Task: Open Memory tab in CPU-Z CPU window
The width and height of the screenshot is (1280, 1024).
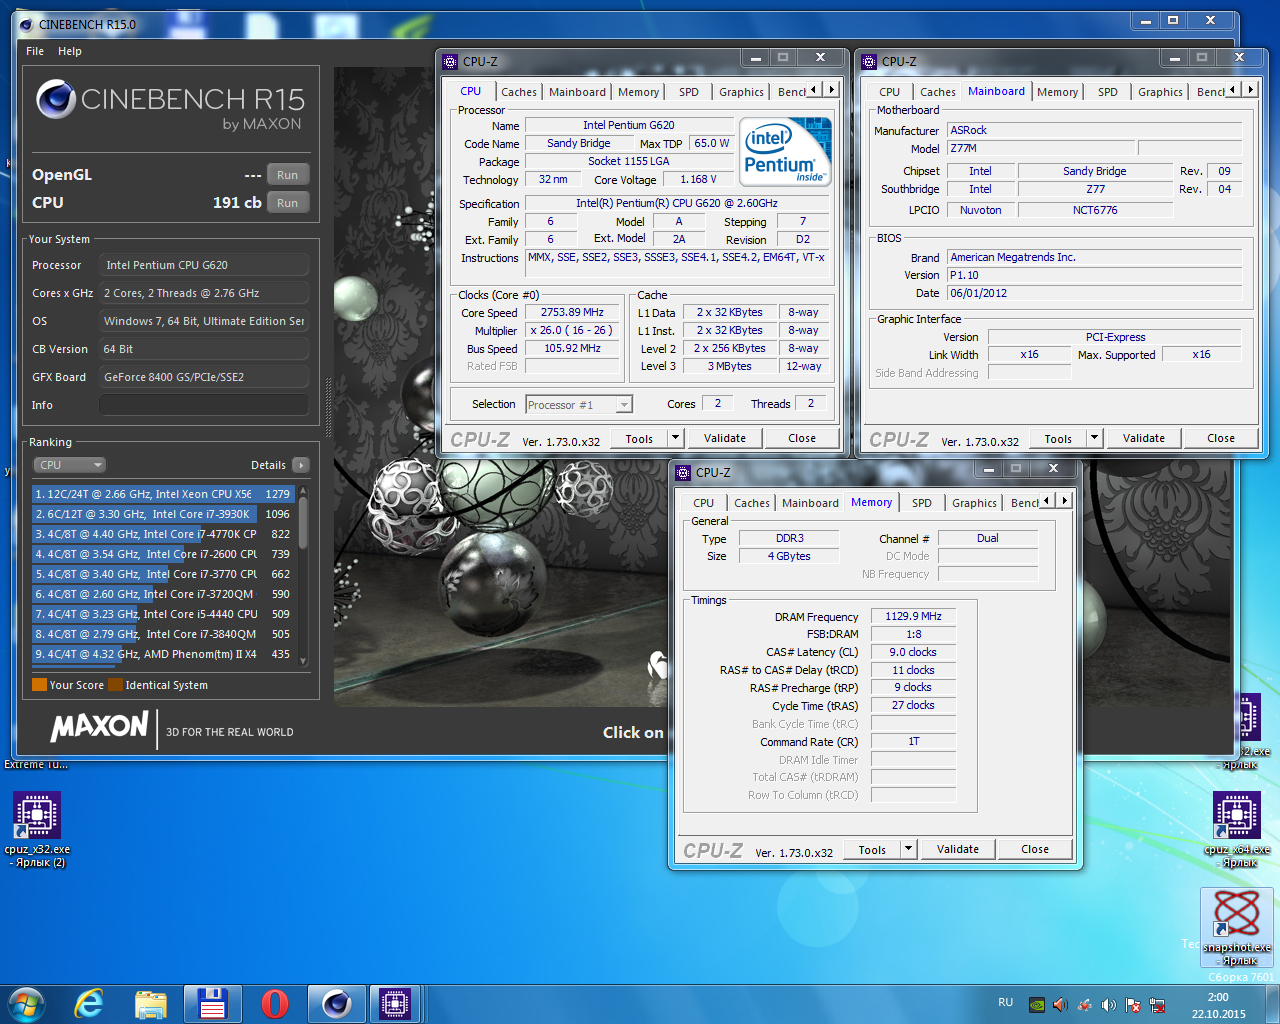Action: click(638, 92)
